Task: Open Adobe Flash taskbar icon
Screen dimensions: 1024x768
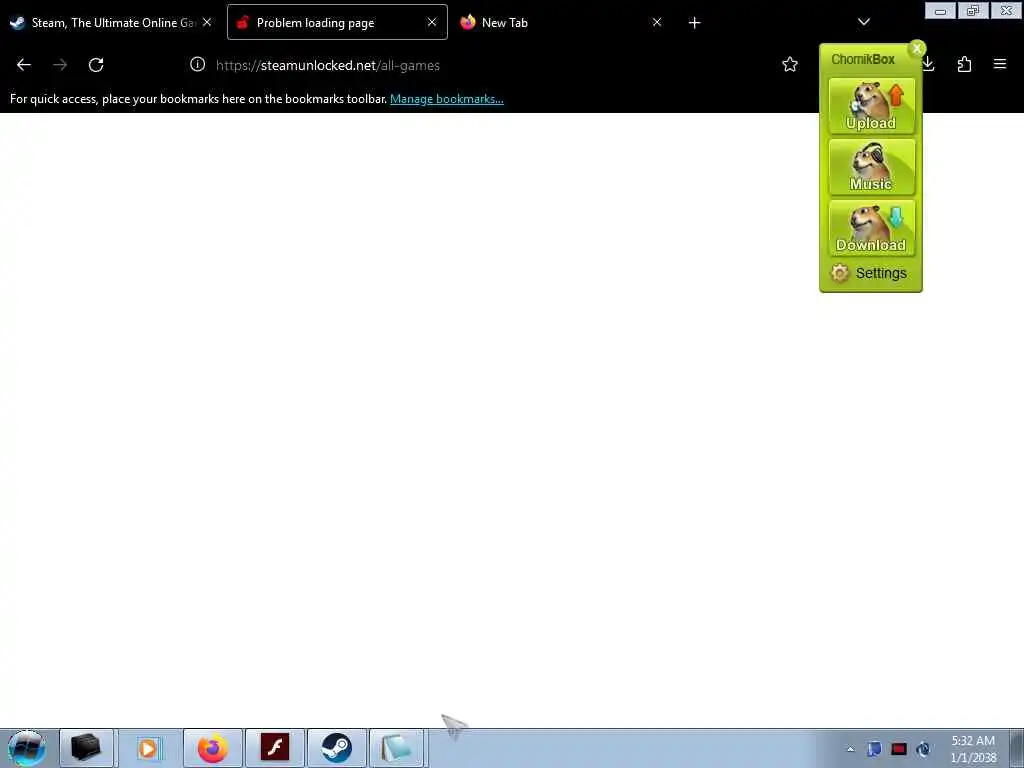Action: pos(274,748)
